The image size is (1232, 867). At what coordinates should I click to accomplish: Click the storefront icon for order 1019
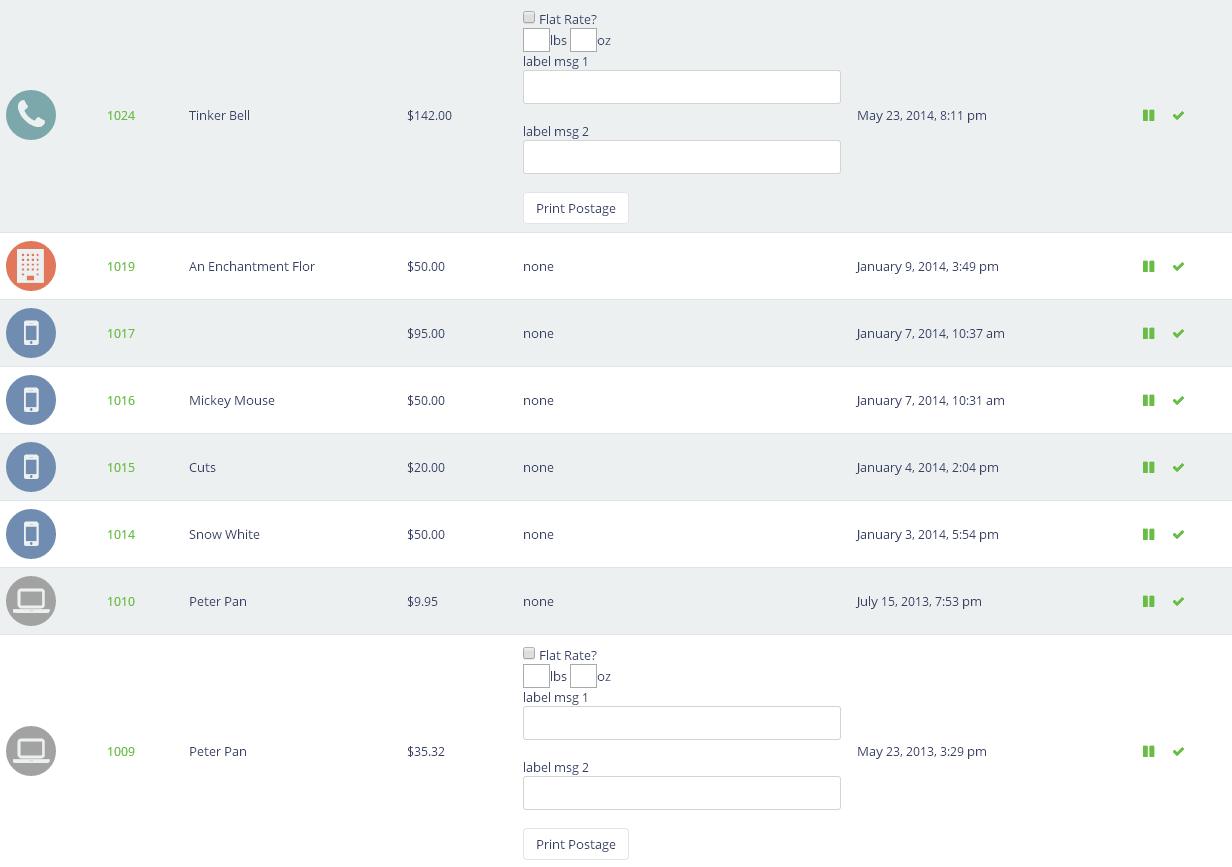tap(31, 266)
